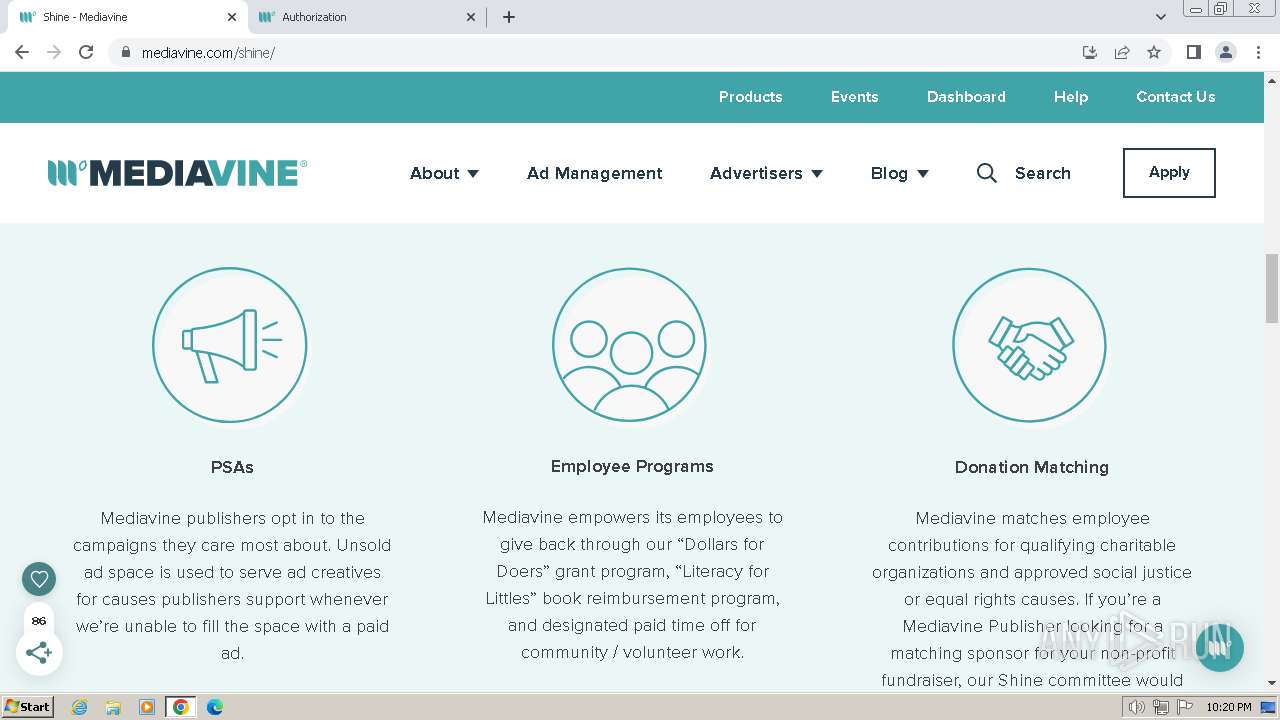Viewport: 1280px width, 720px height.
Task: Open the Help menu item
Action: click(x=1070, y=97)
